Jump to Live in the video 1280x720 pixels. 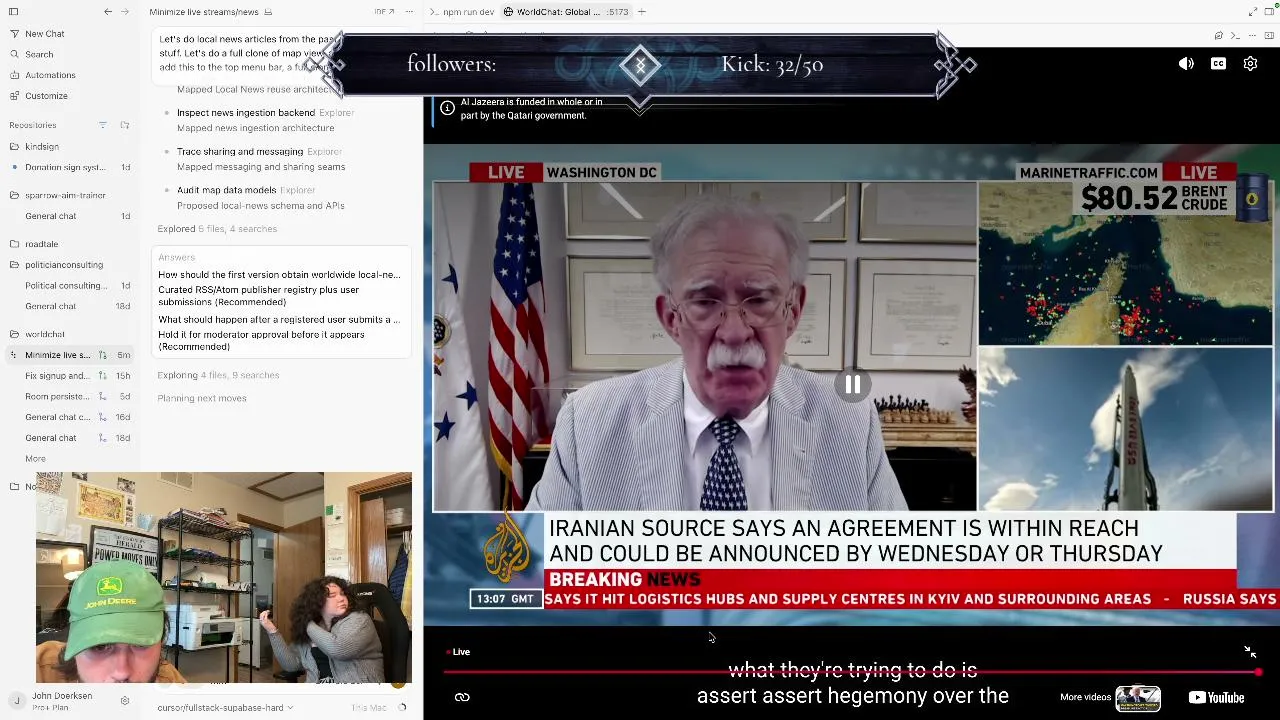[459, 652]
